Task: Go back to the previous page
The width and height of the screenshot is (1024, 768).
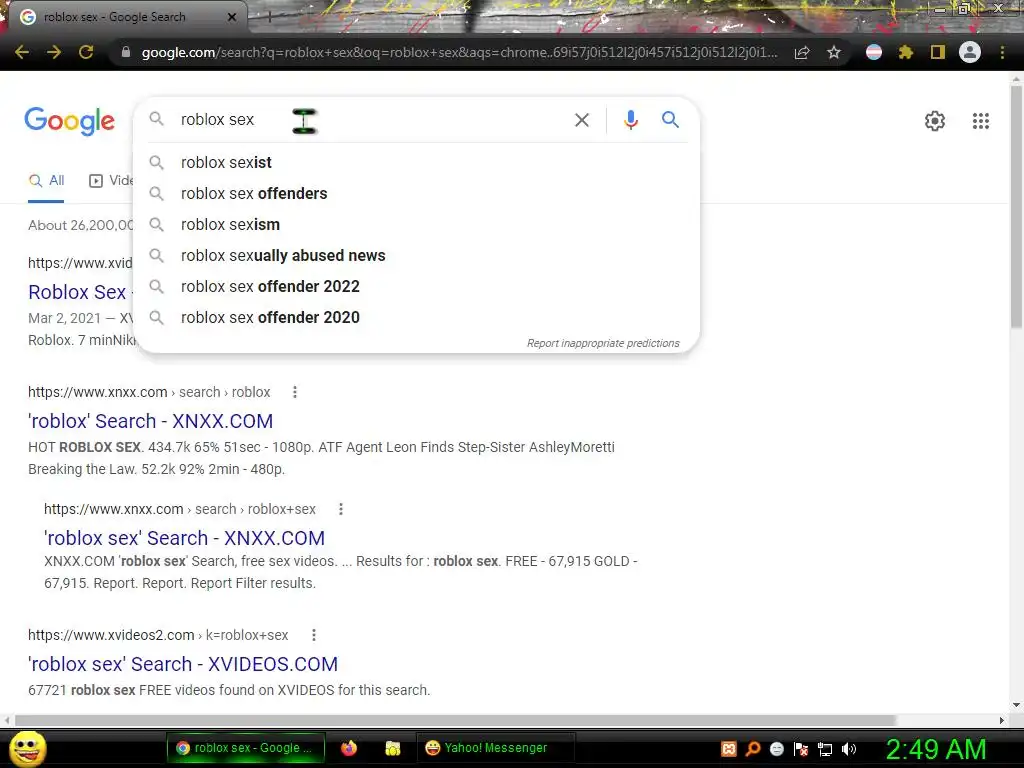Action: [22, 52]
